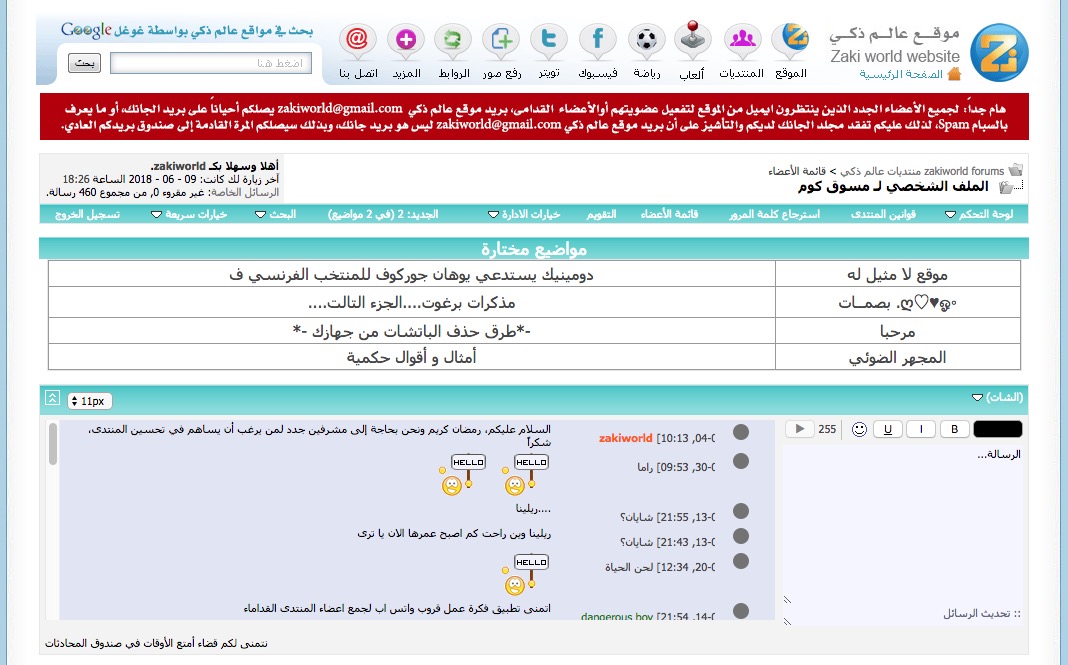Click تسجيل الخروج to log out

[87, 214]
